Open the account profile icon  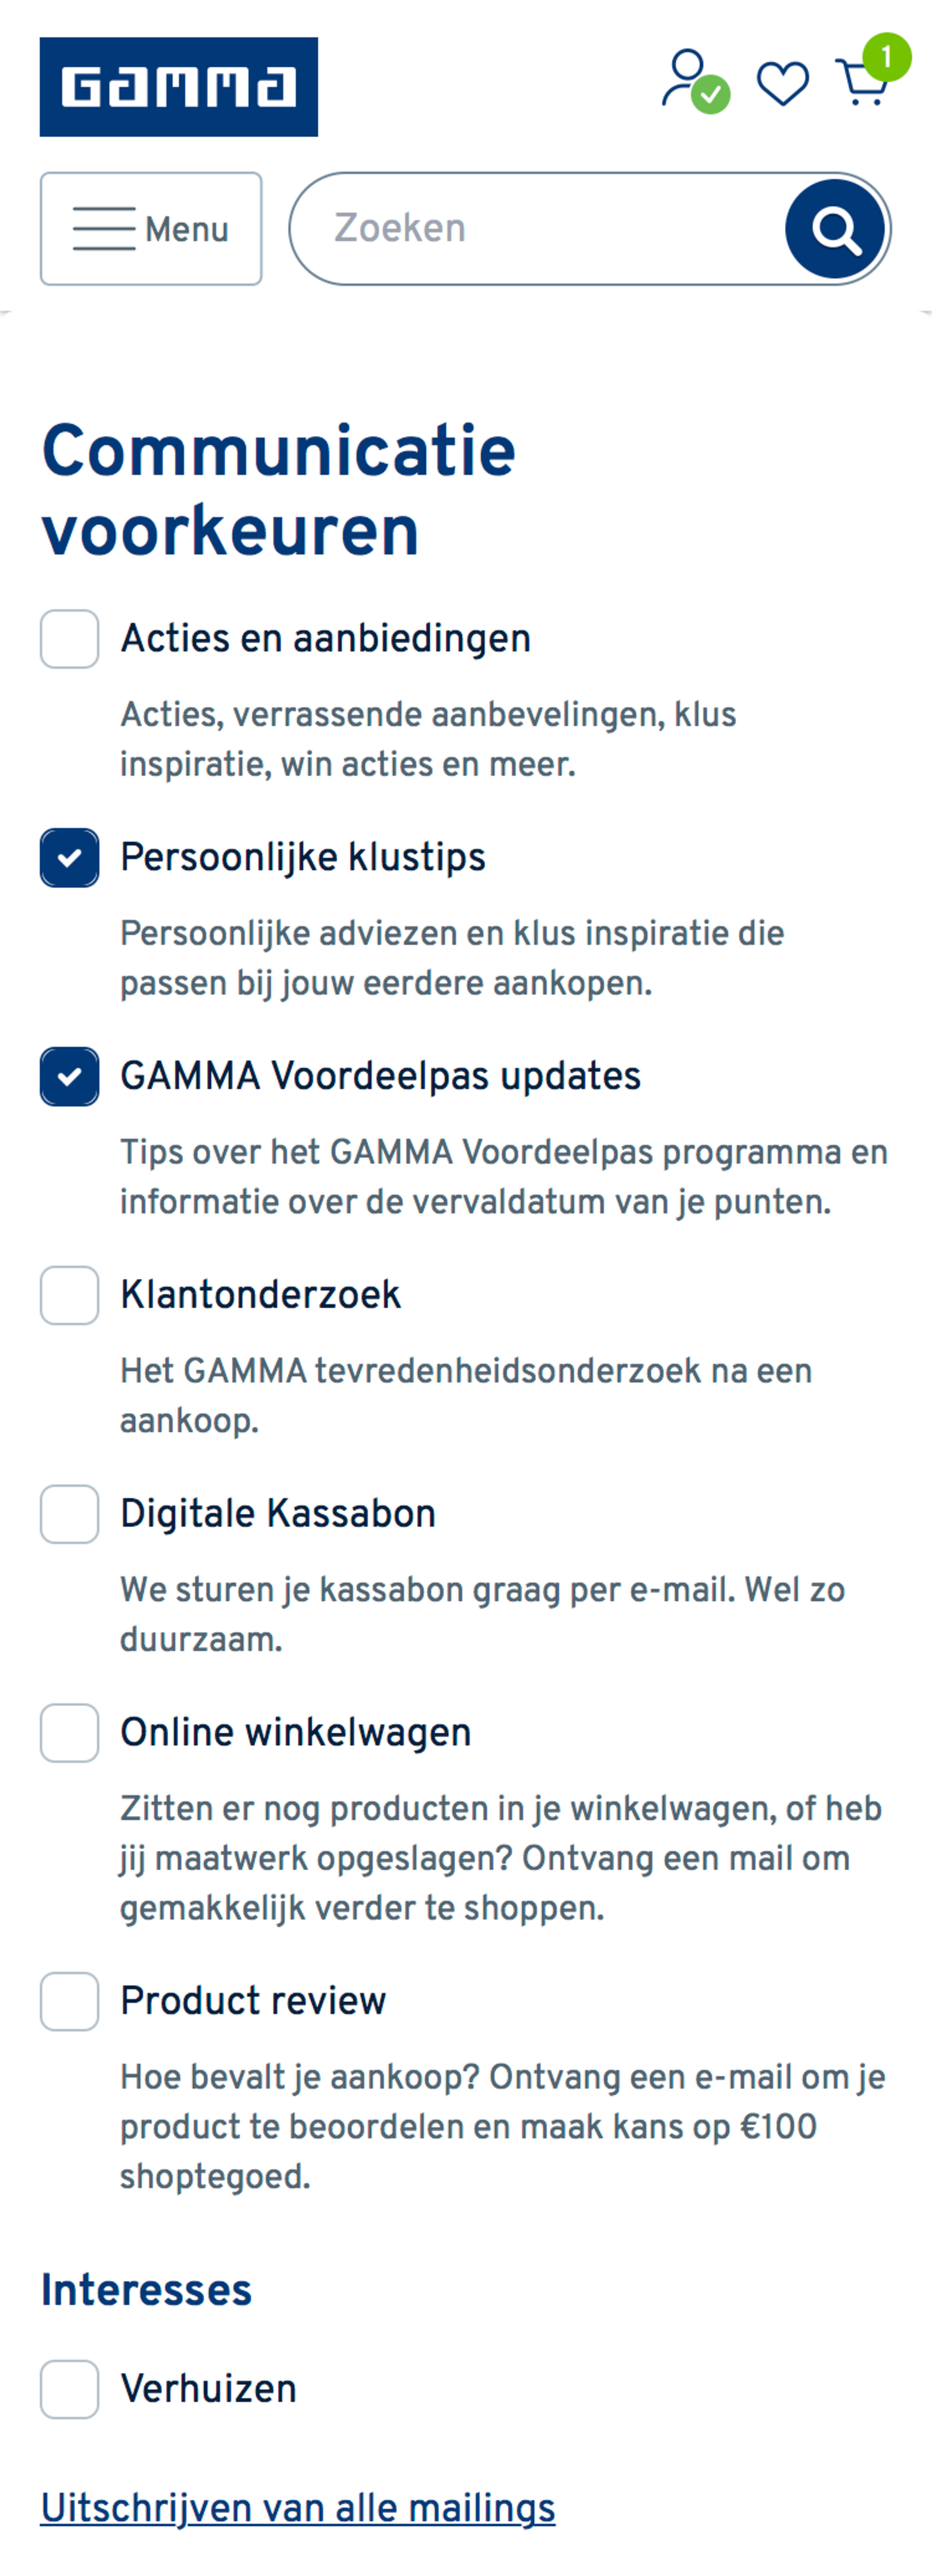[688, 82]
